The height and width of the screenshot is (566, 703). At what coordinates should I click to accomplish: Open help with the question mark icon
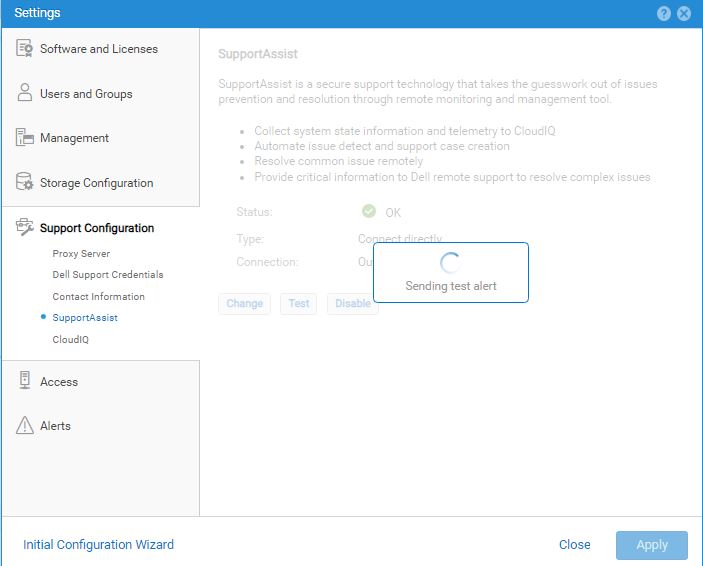664,13
